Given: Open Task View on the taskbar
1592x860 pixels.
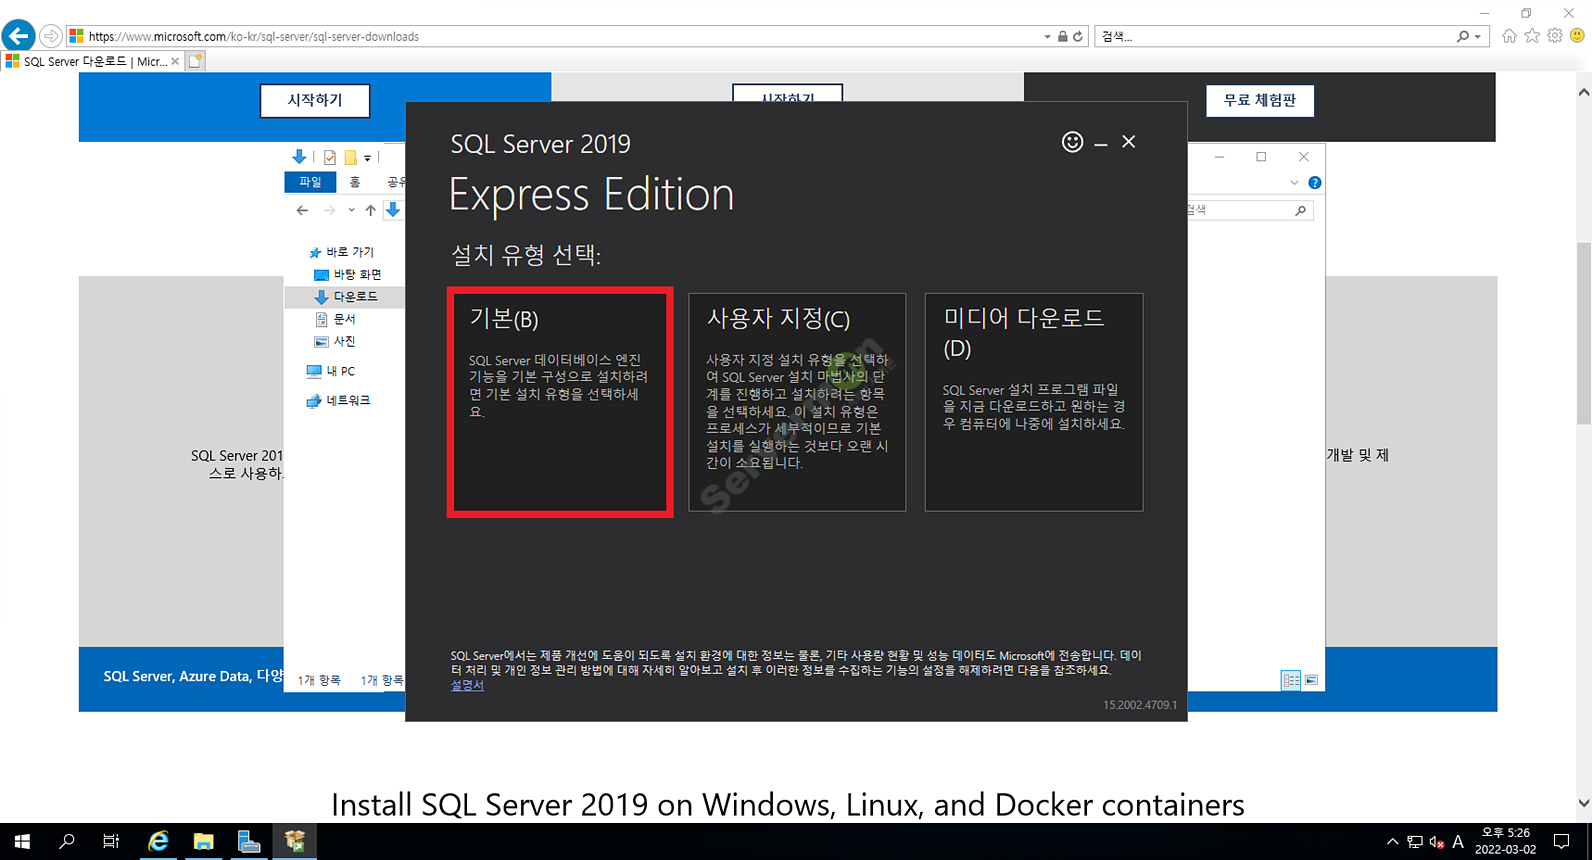Looking at the screenshot, I should coord(111,842).
